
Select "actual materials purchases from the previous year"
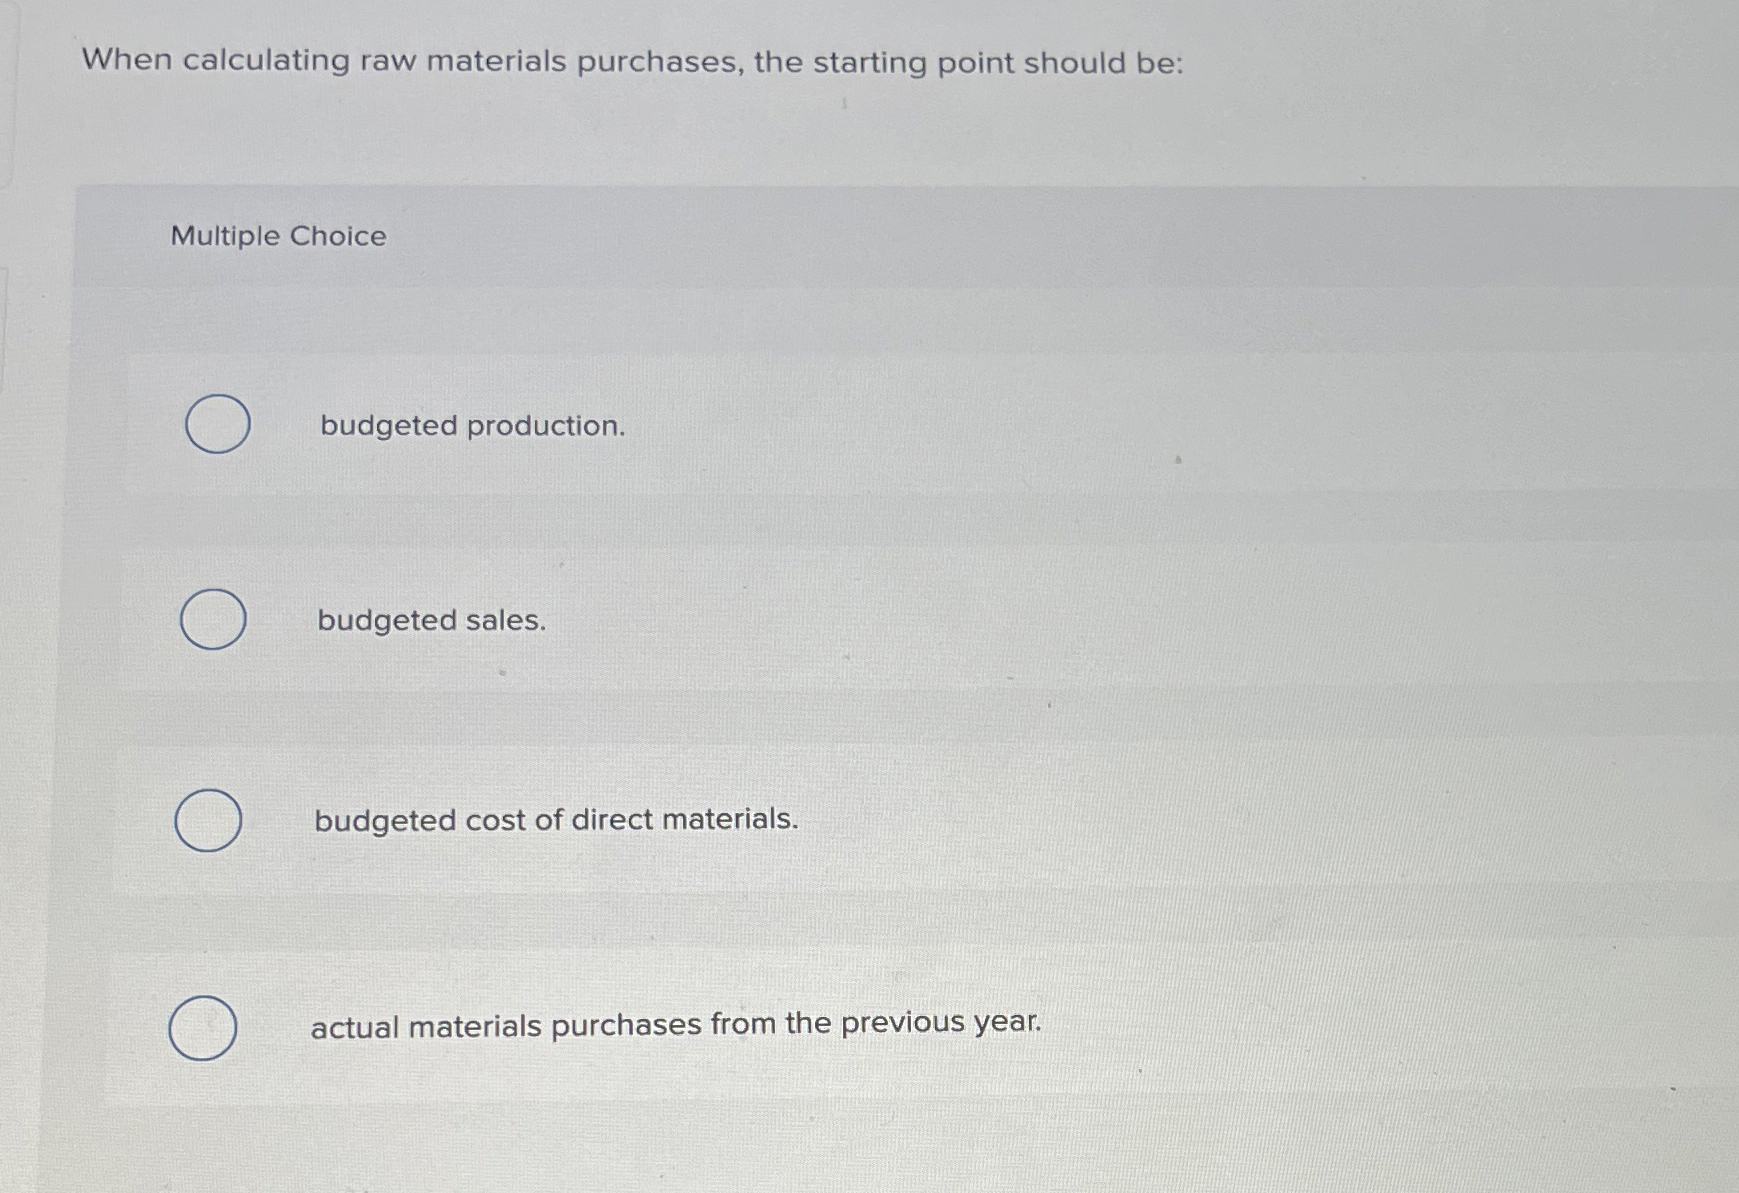pos(204,1026)
